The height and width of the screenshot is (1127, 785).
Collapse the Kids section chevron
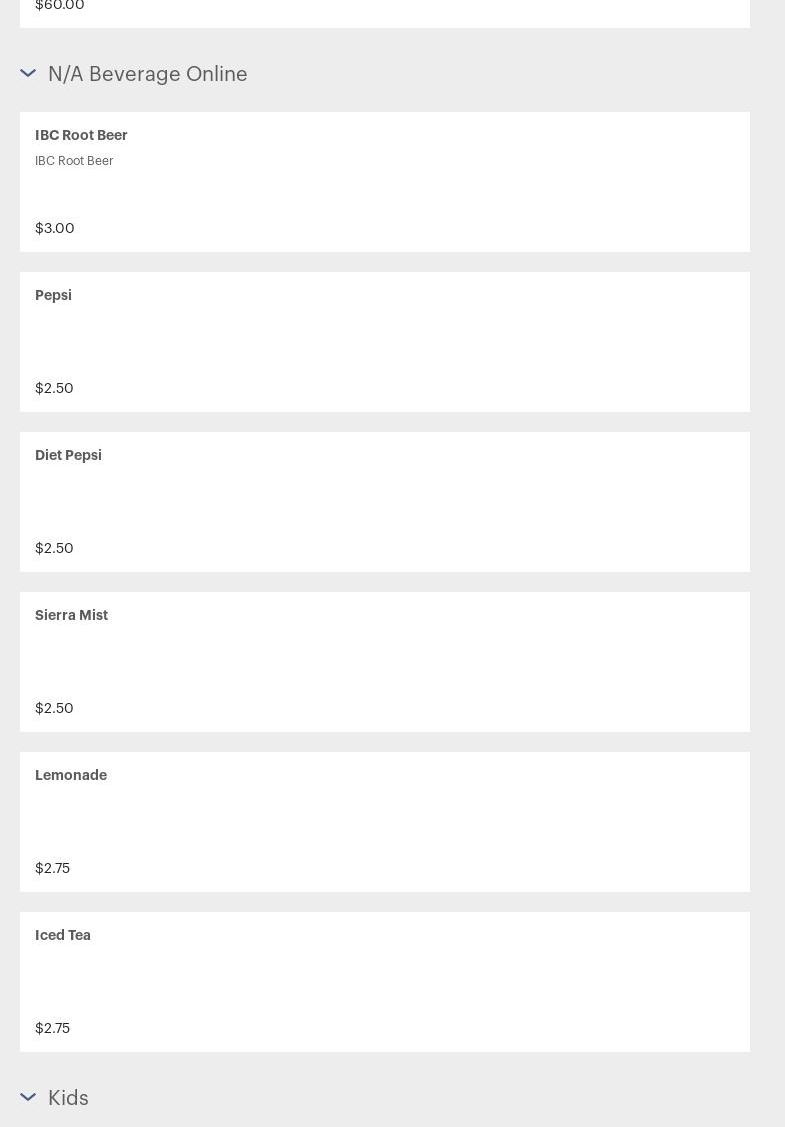point(28,1097)
